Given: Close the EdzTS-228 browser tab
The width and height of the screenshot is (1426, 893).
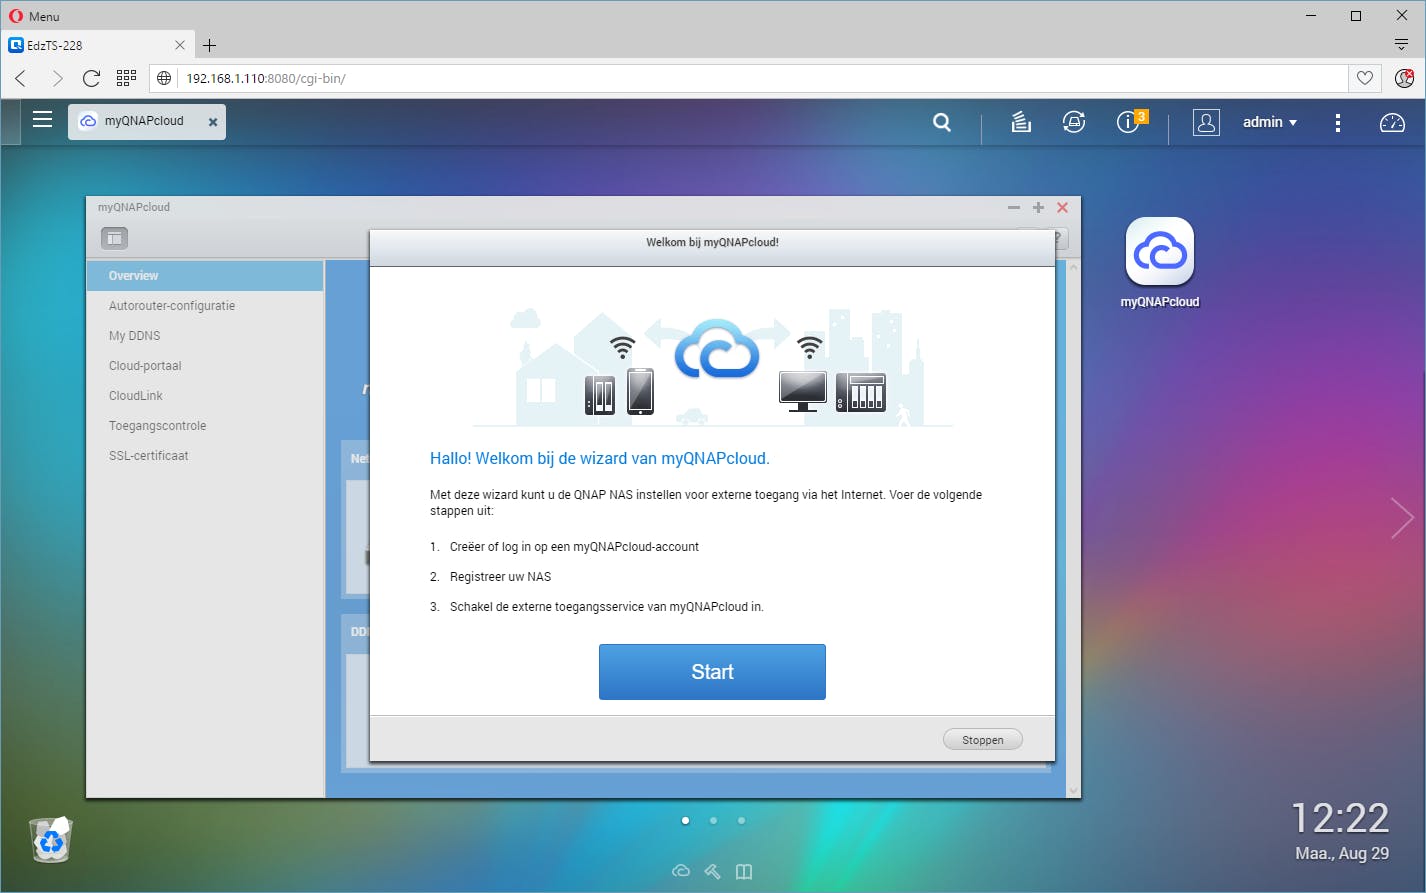Looking at the screenshot, I should [180, 45].
